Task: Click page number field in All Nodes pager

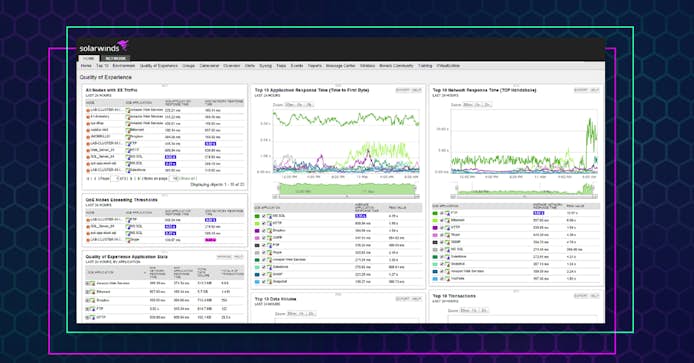Action: (115, 179)
